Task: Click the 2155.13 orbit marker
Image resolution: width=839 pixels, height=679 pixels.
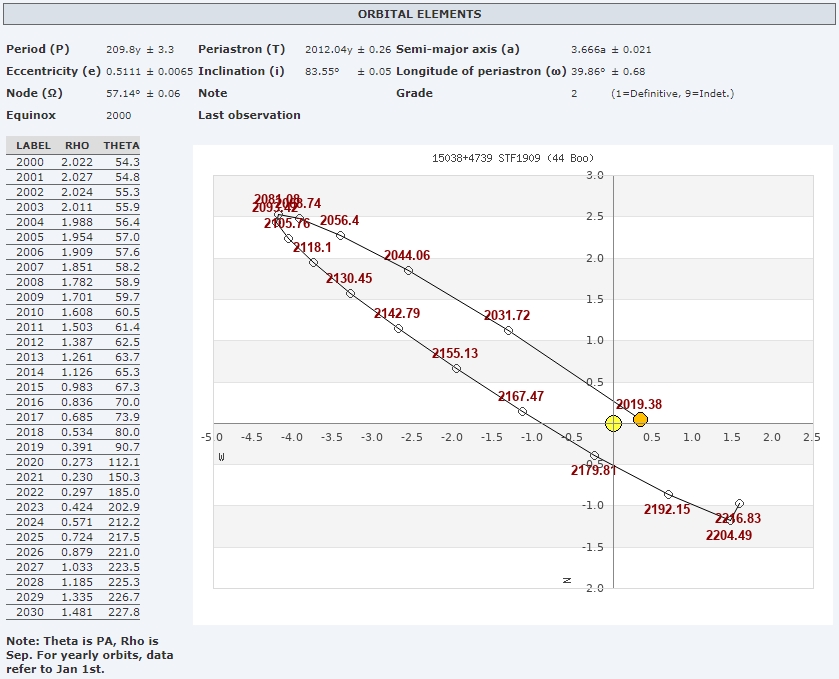Action: pos(457,369)
